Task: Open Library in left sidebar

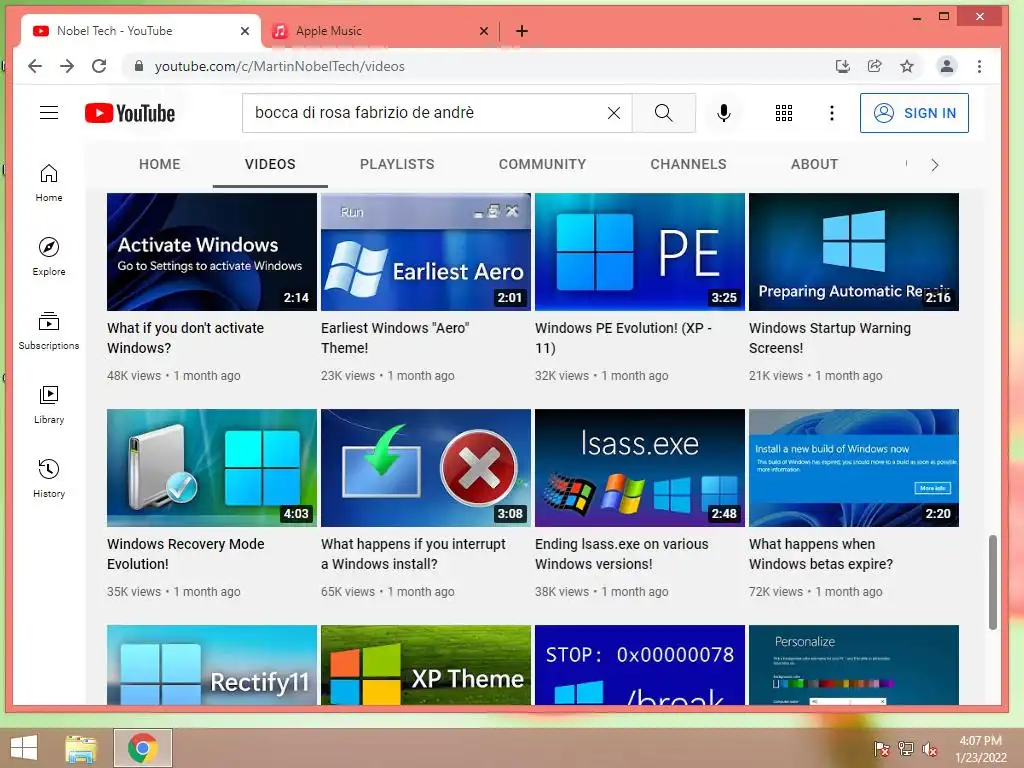Action: coord(49,405)
